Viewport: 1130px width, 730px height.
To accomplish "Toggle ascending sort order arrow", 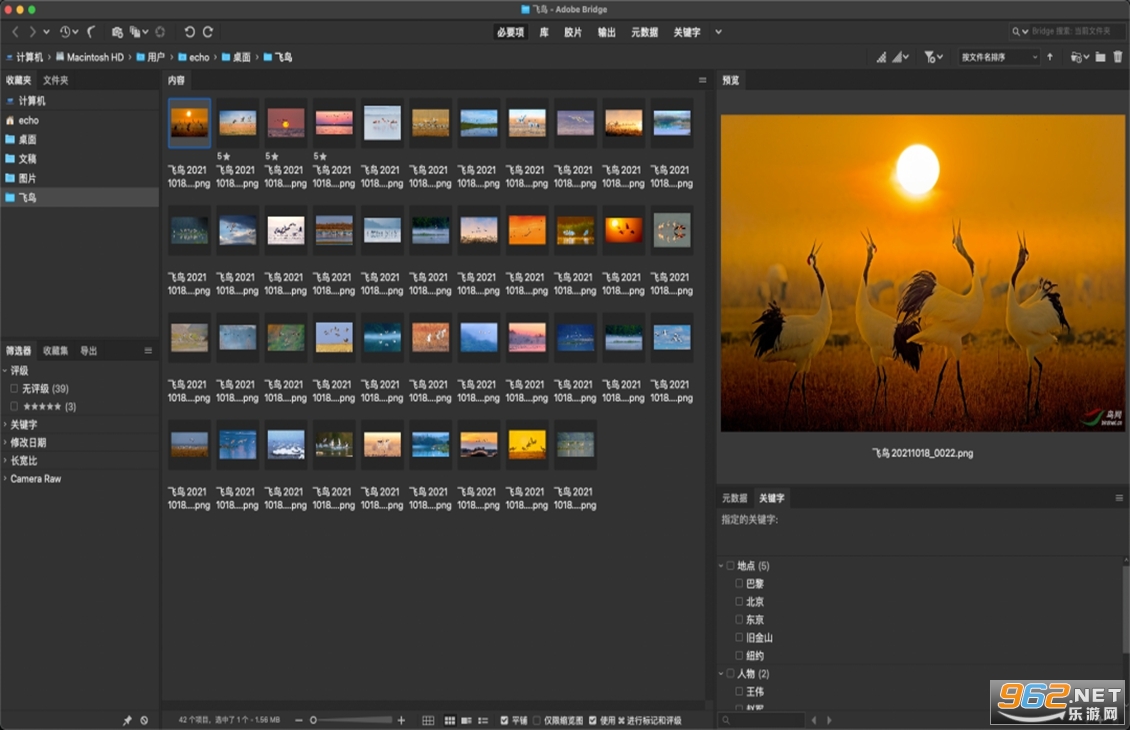I will tap(1050, 57).
